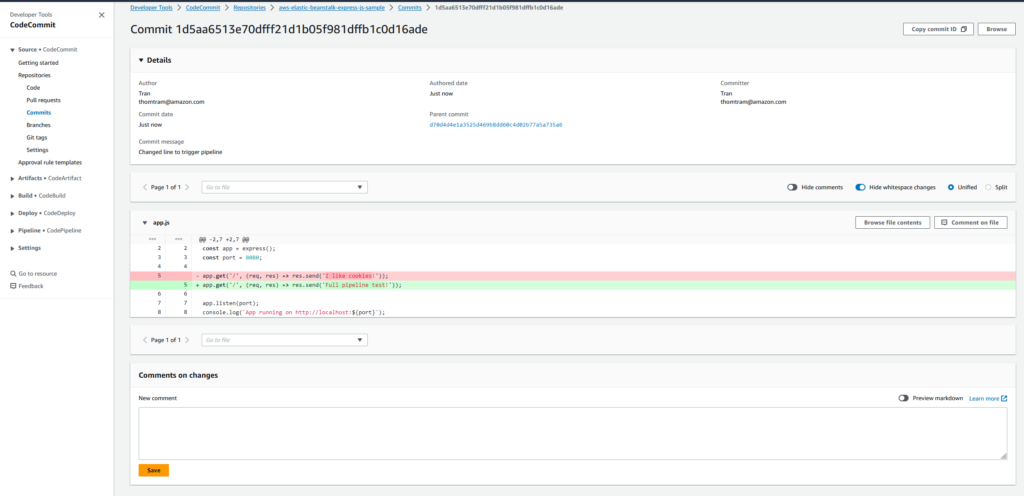The image size is (1024, 496).
Task: Click the copy icon on Copy commit ID
Action: [964, 29]
